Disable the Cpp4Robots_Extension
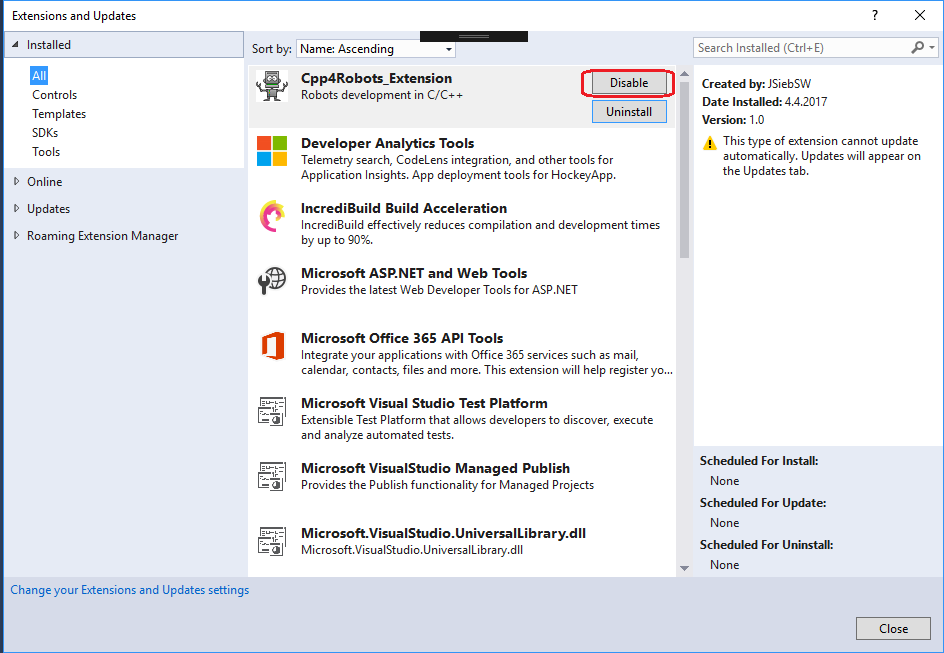The image size is (944, 653). point(629,83)
